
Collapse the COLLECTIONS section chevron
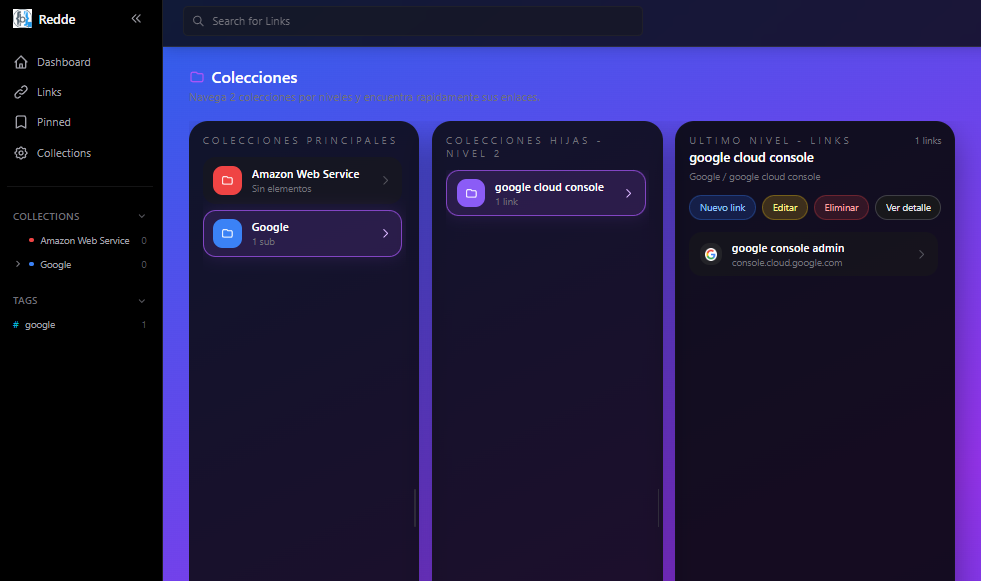click(141, 216)
